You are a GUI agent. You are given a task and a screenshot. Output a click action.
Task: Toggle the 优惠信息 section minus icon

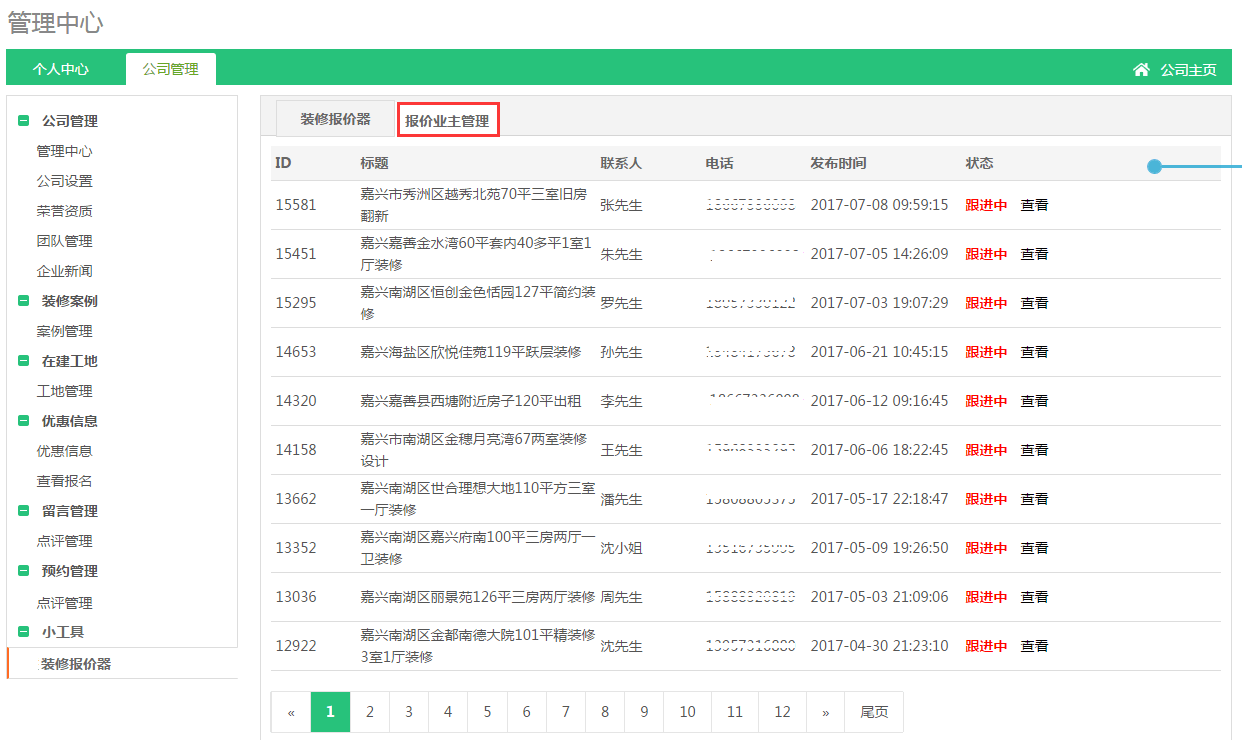click(23, 421)
